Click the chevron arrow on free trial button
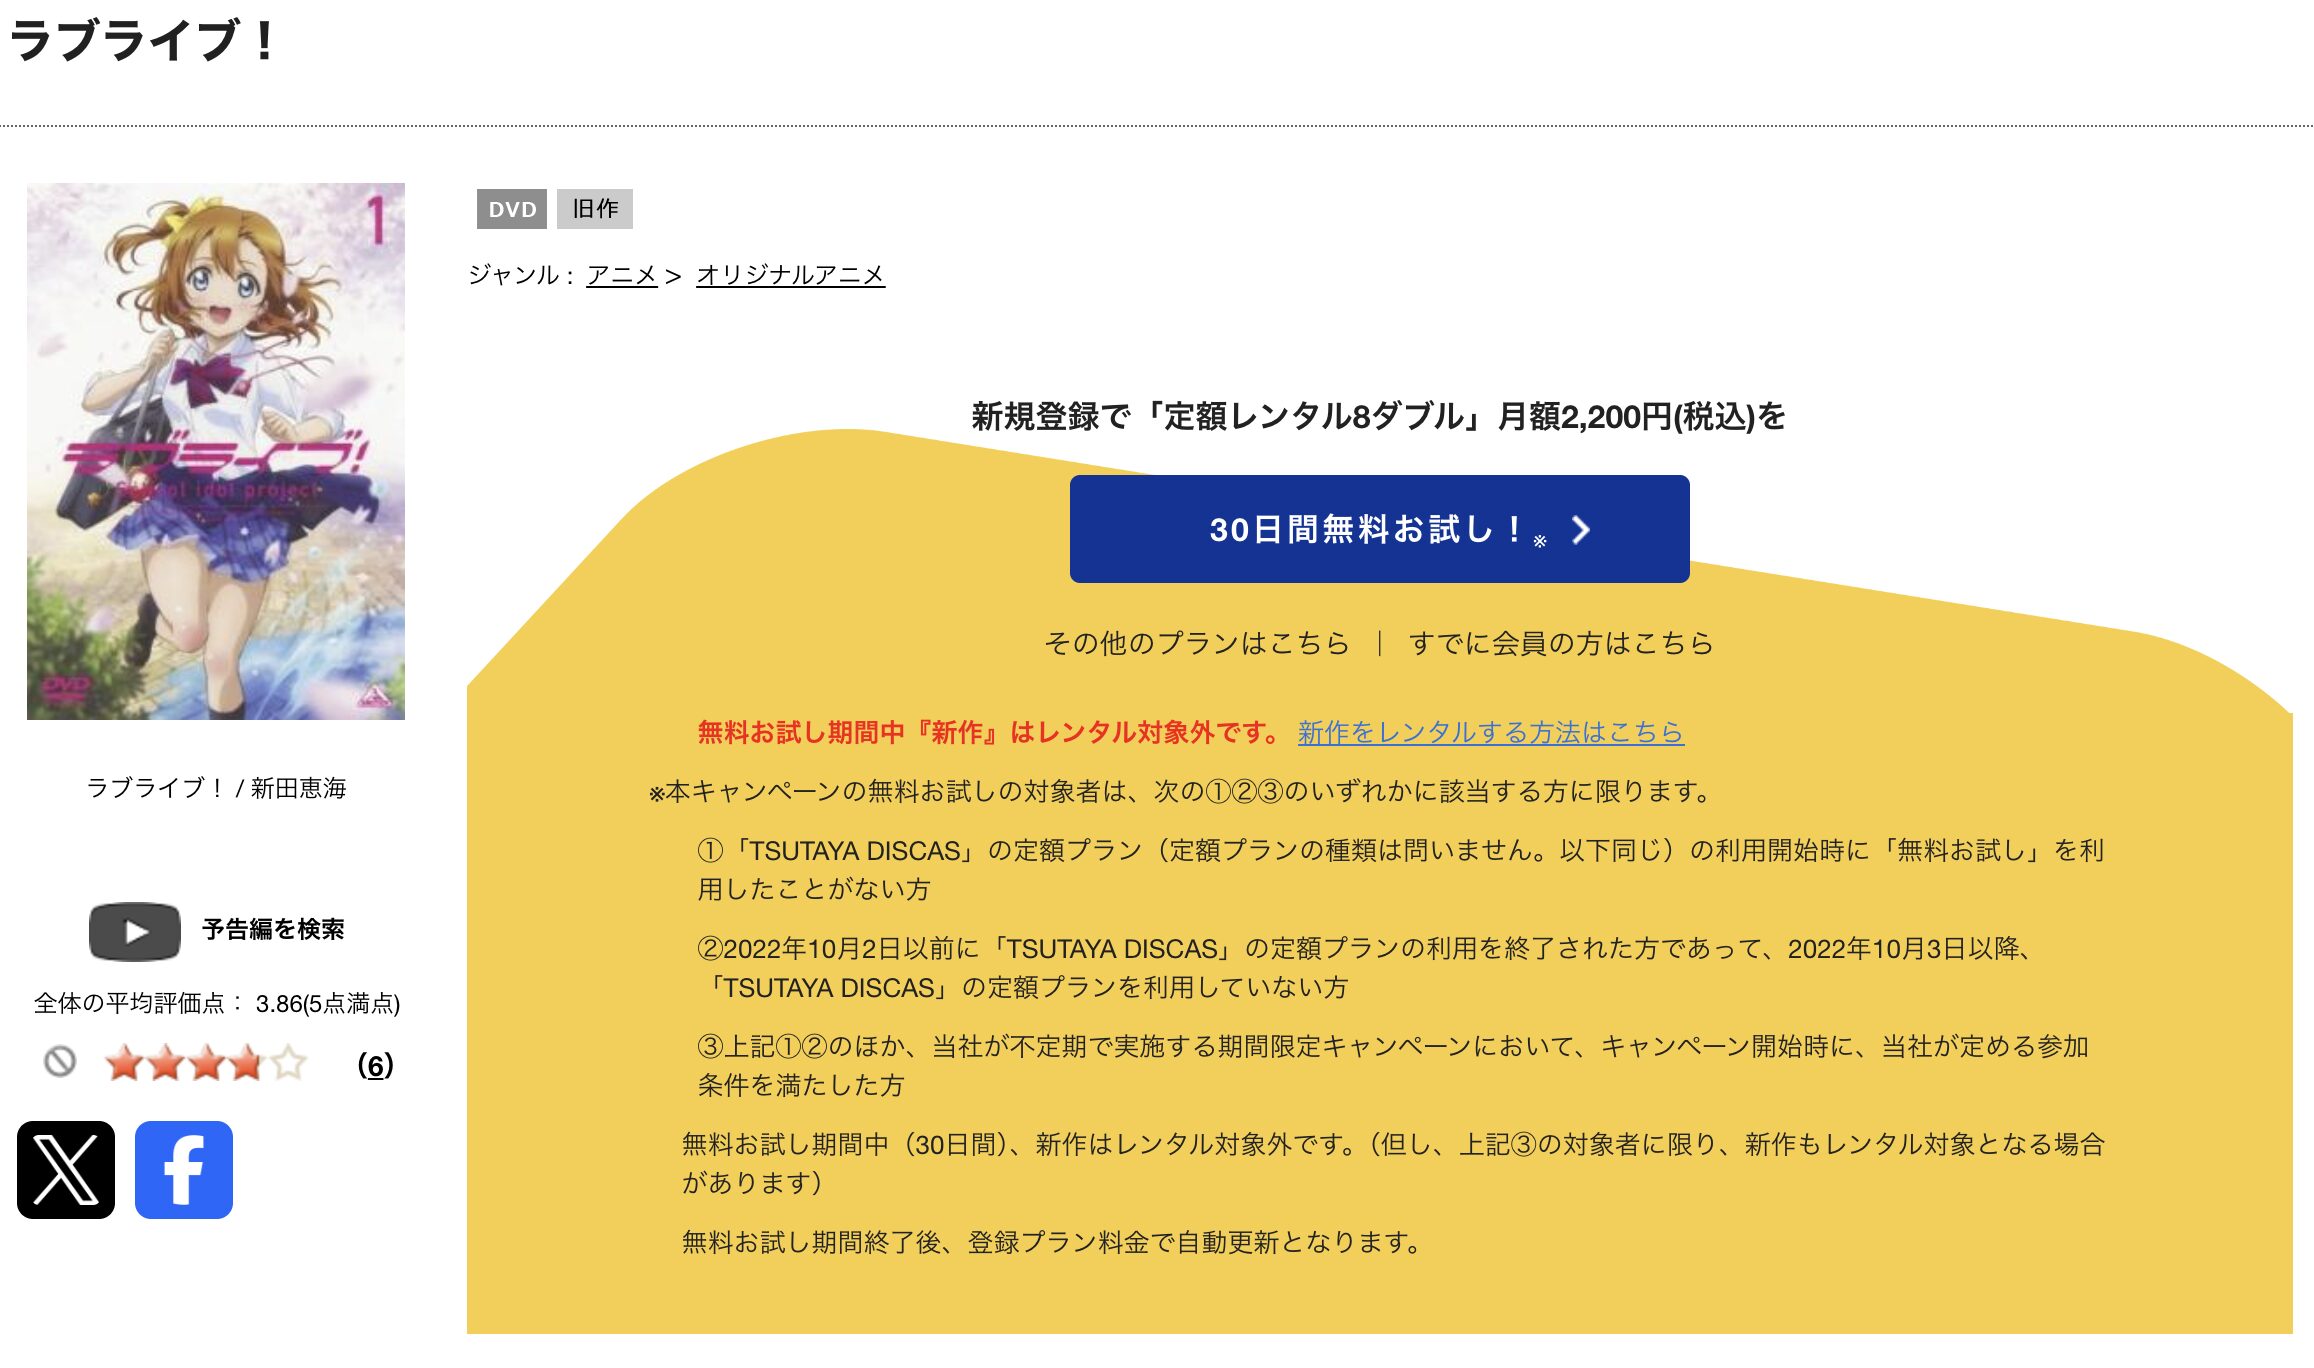This screenshot has height=1368, width=2314. 1580,530
